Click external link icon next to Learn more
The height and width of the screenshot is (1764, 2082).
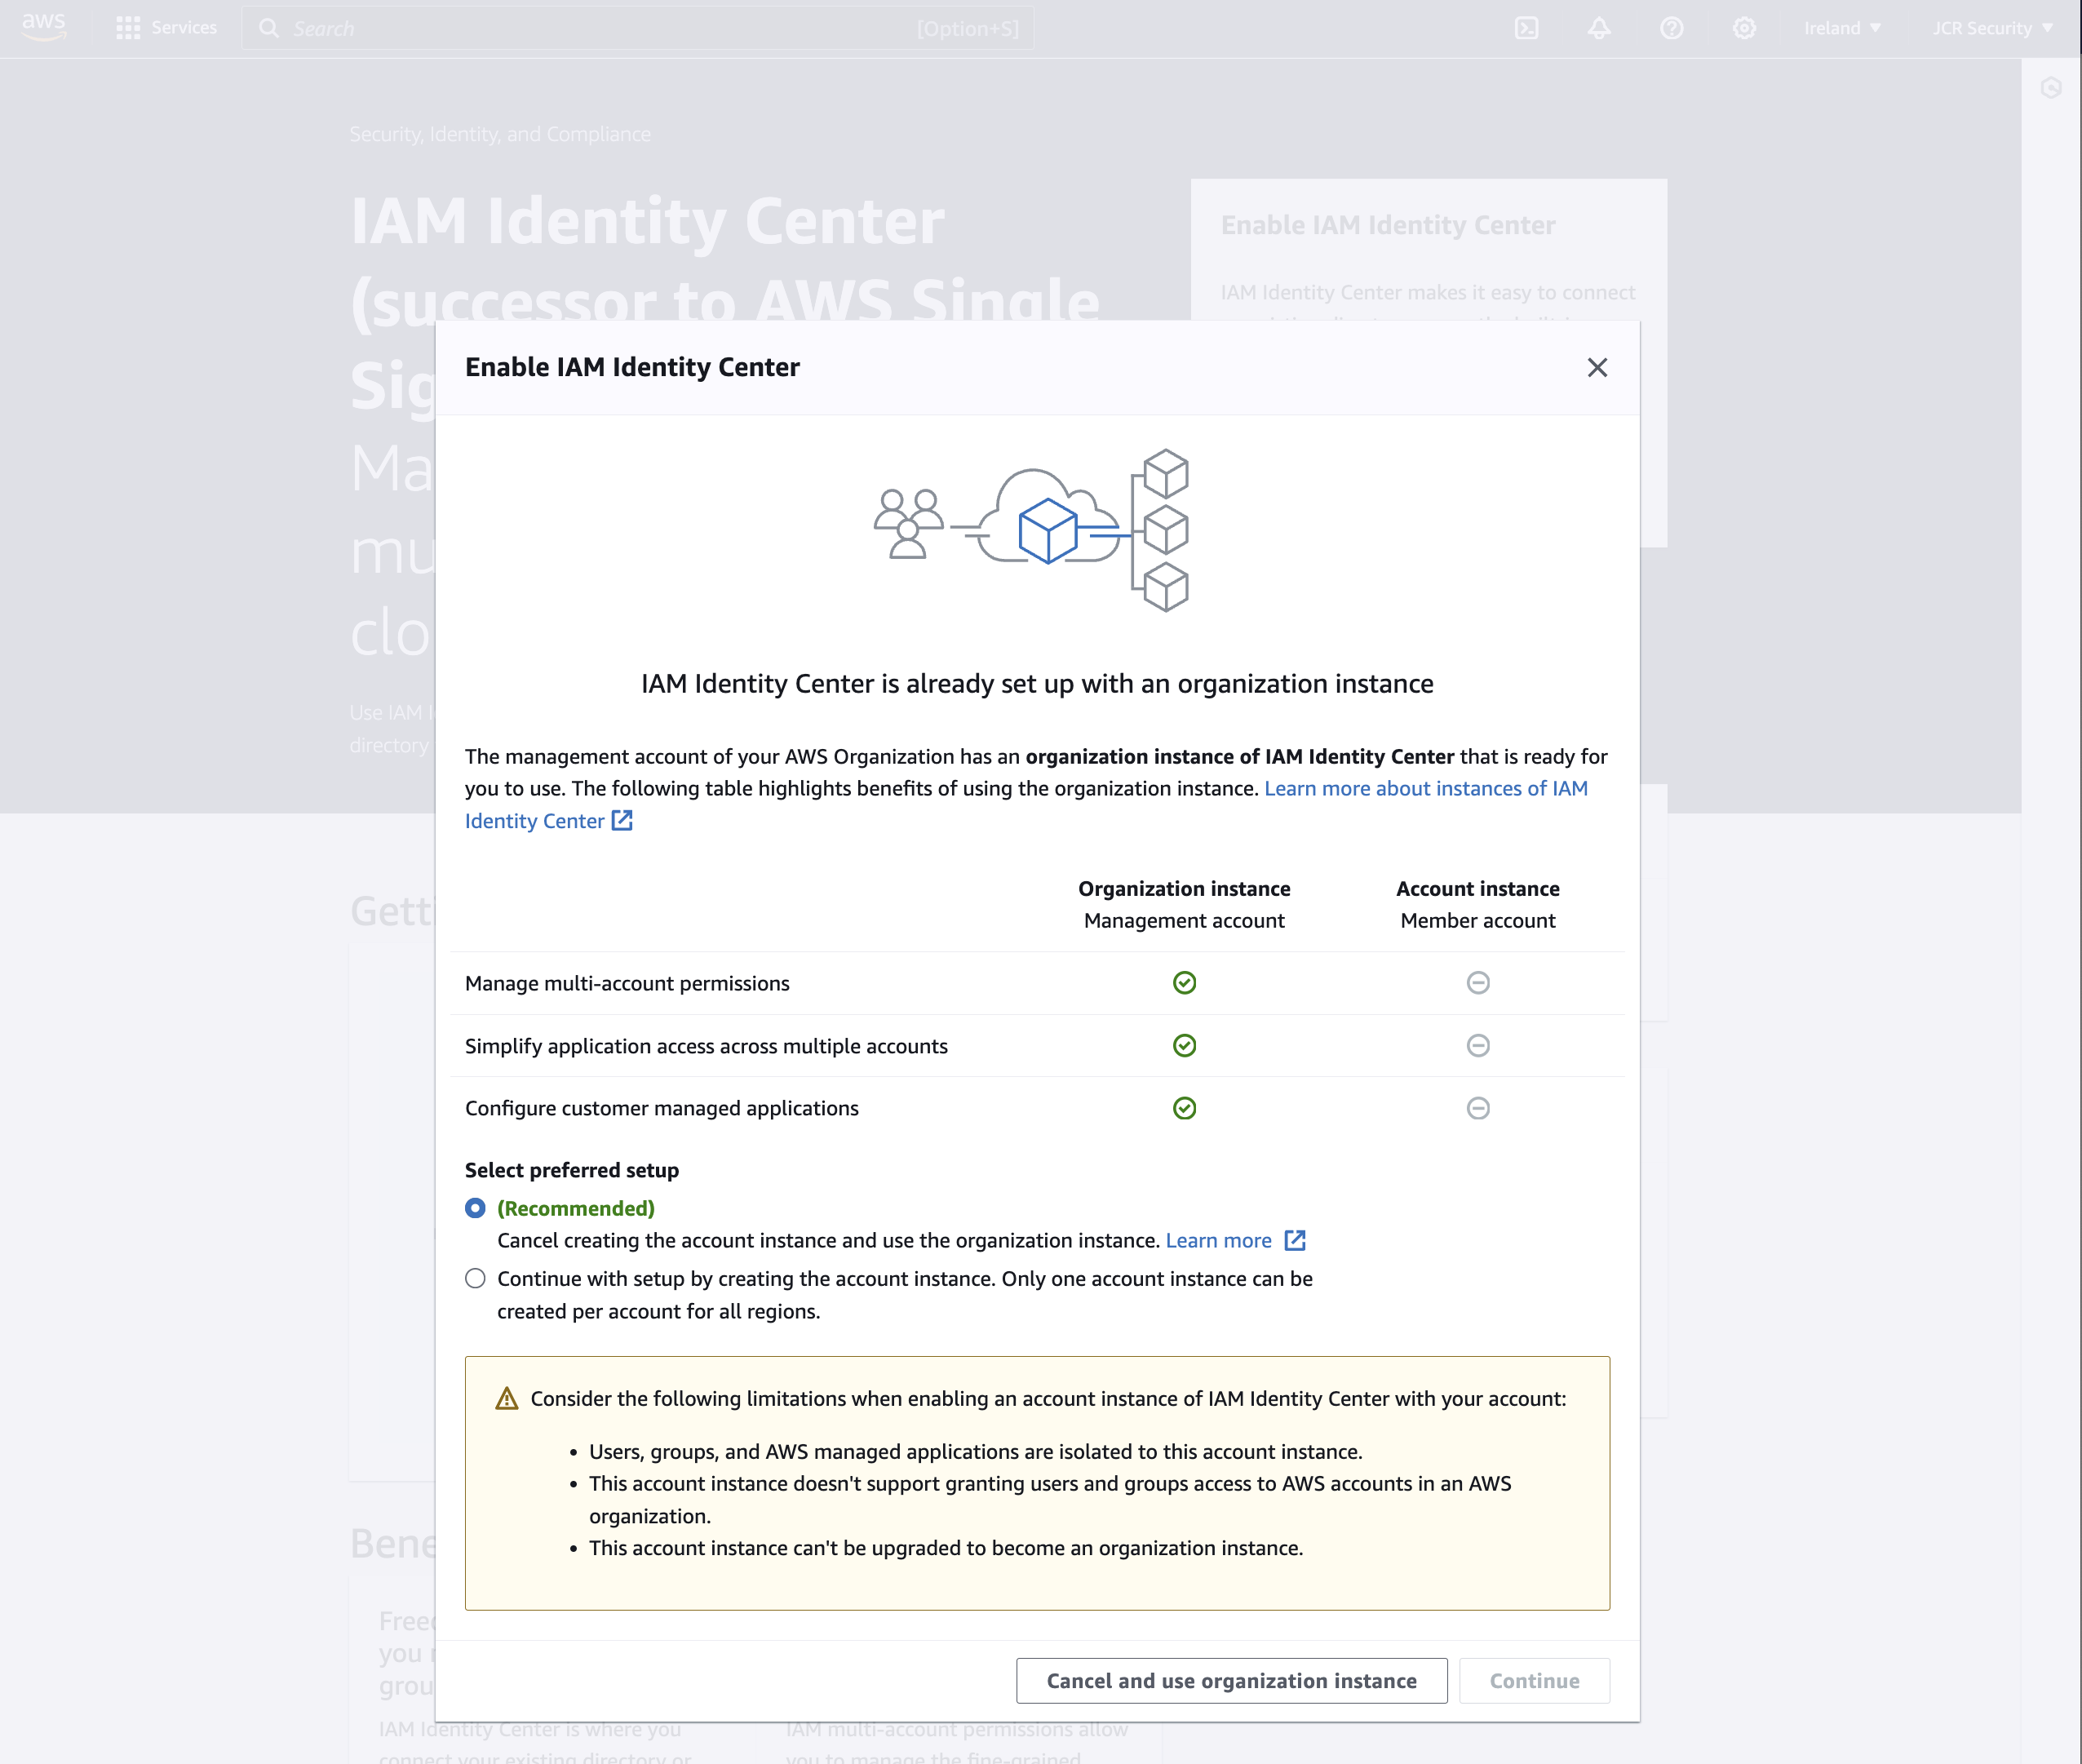(x=1295, y=1240)
